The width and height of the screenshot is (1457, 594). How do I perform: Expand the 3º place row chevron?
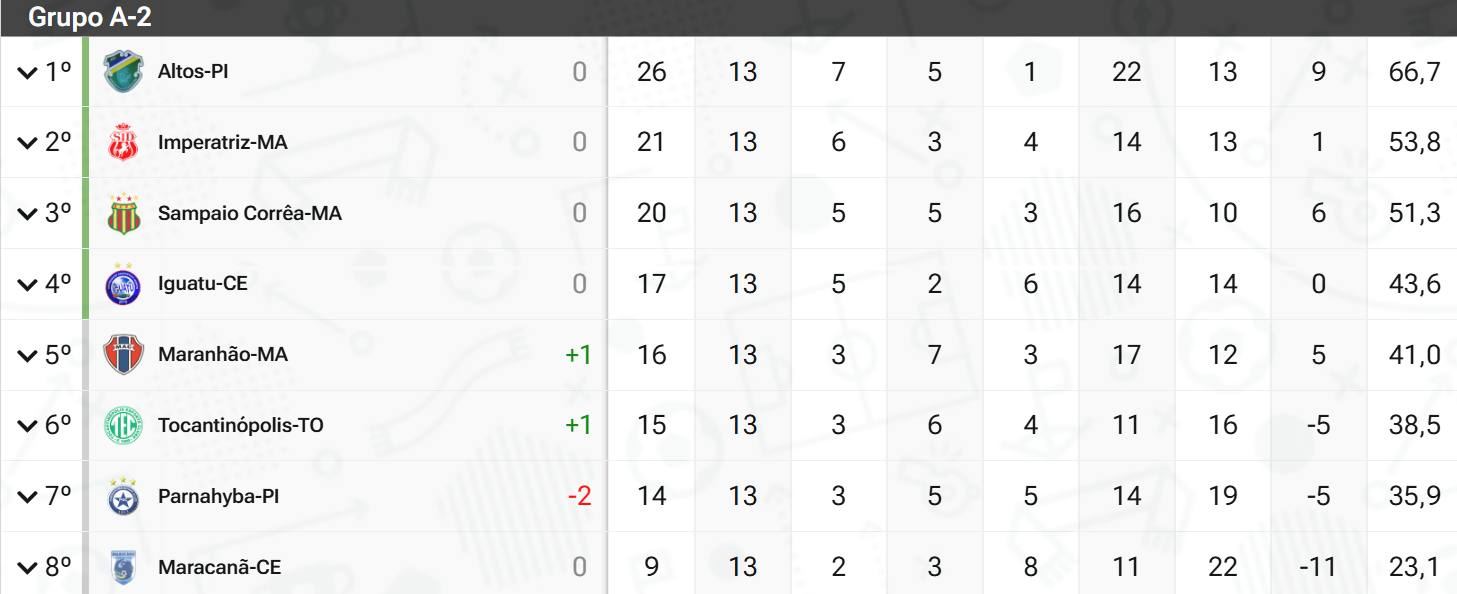tap(27, 214)
